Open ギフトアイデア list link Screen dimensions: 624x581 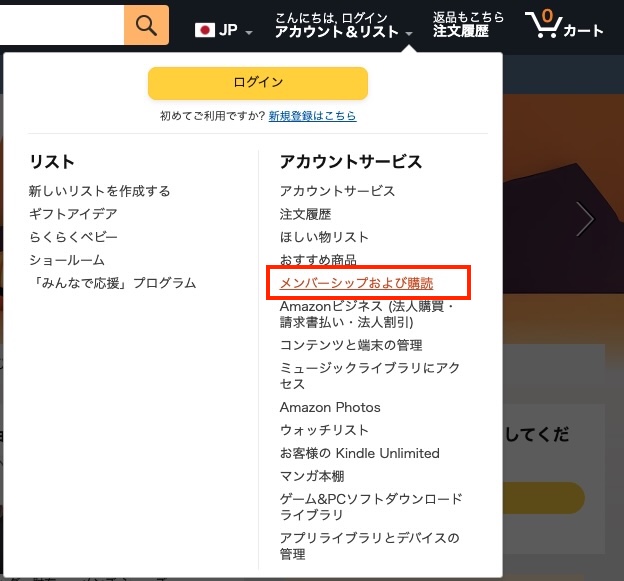pos(73,214)
